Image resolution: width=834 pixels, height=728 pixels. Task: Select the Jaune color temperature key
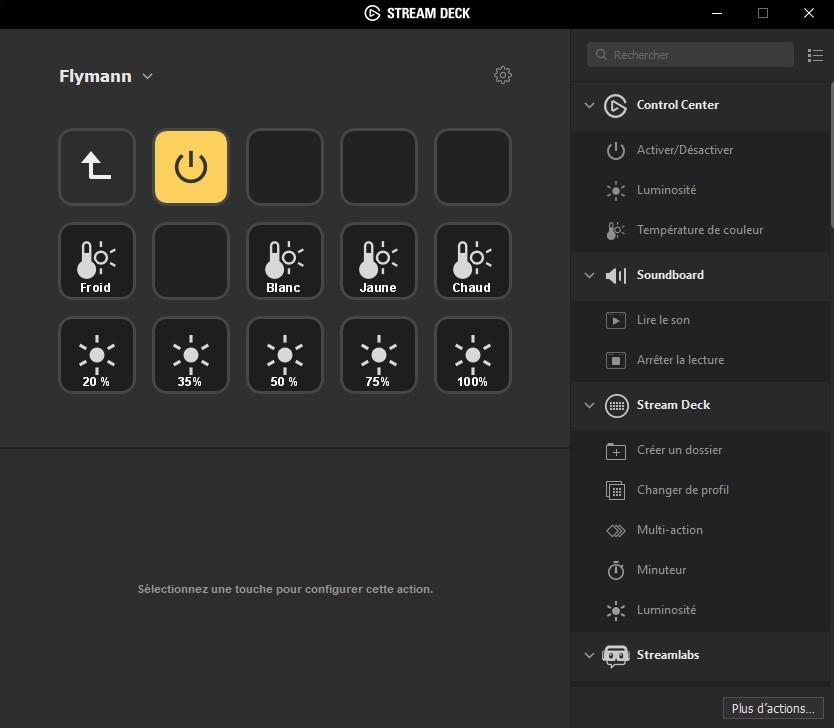379,261
